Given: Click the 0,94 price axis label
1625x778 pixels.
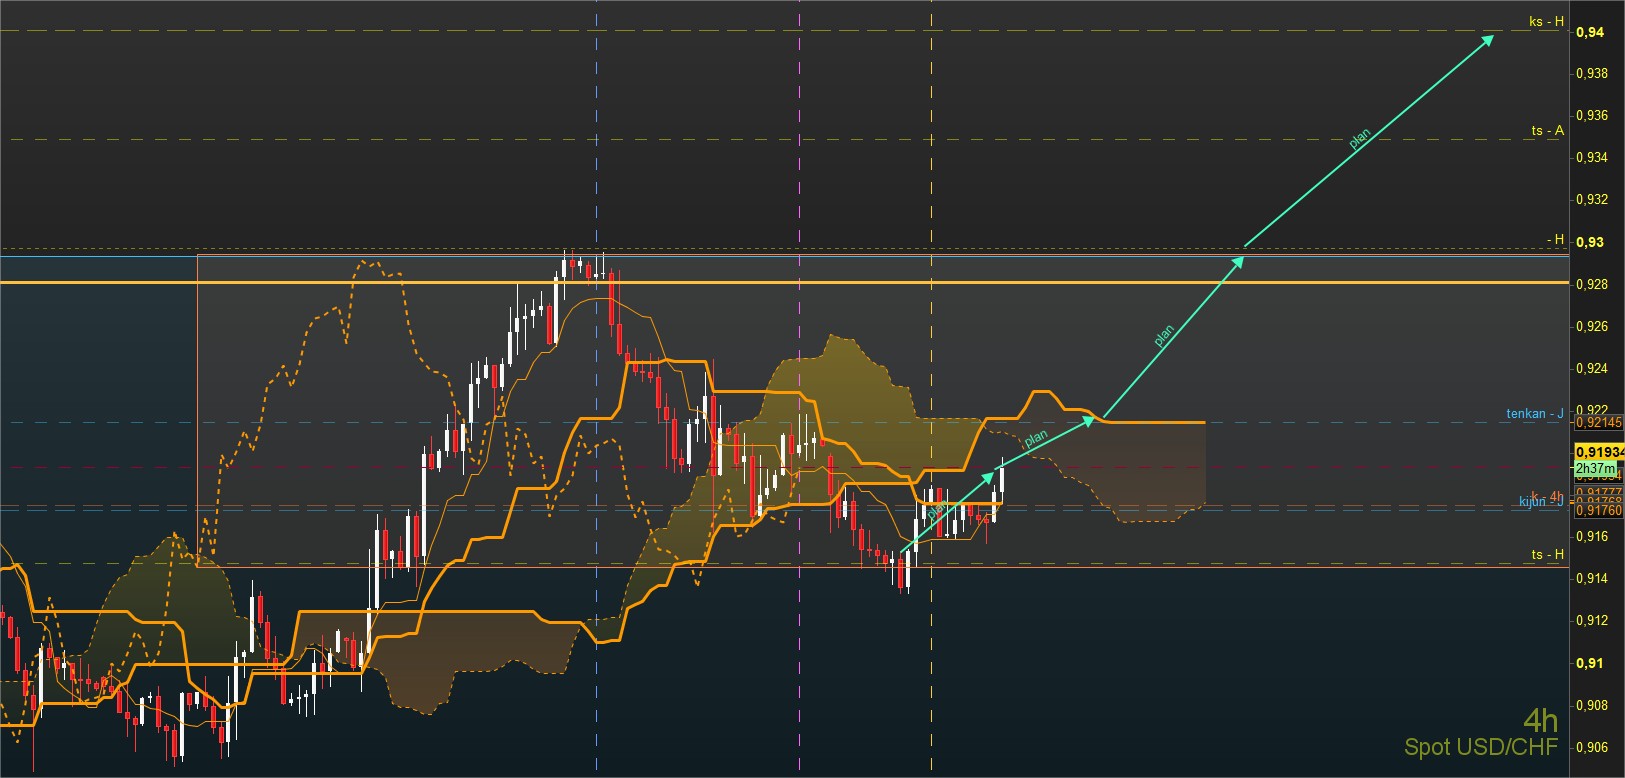Looking at the screenshot, I should 1590,32.
